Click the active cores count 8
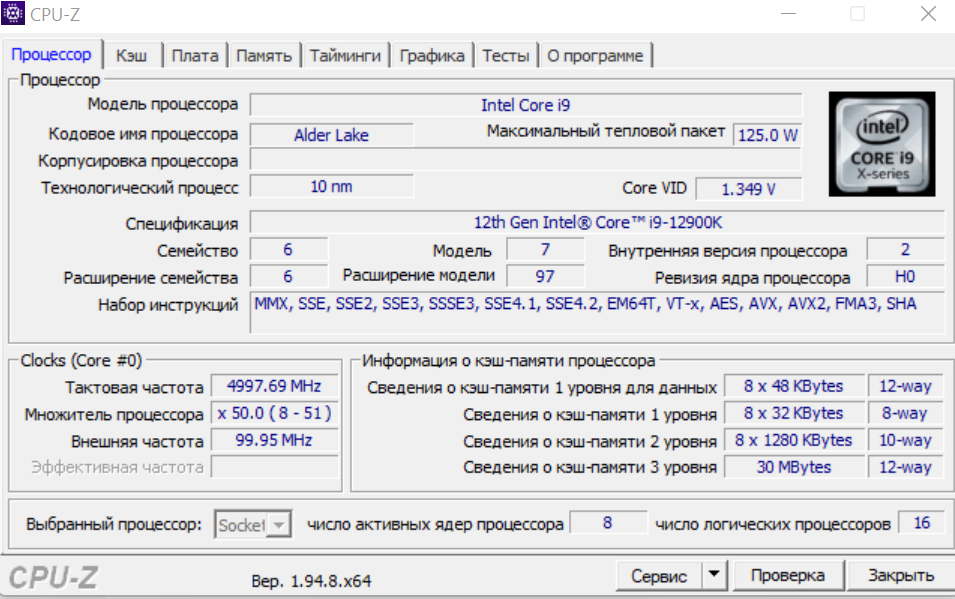Screen dimensions: 955x599 607,523
